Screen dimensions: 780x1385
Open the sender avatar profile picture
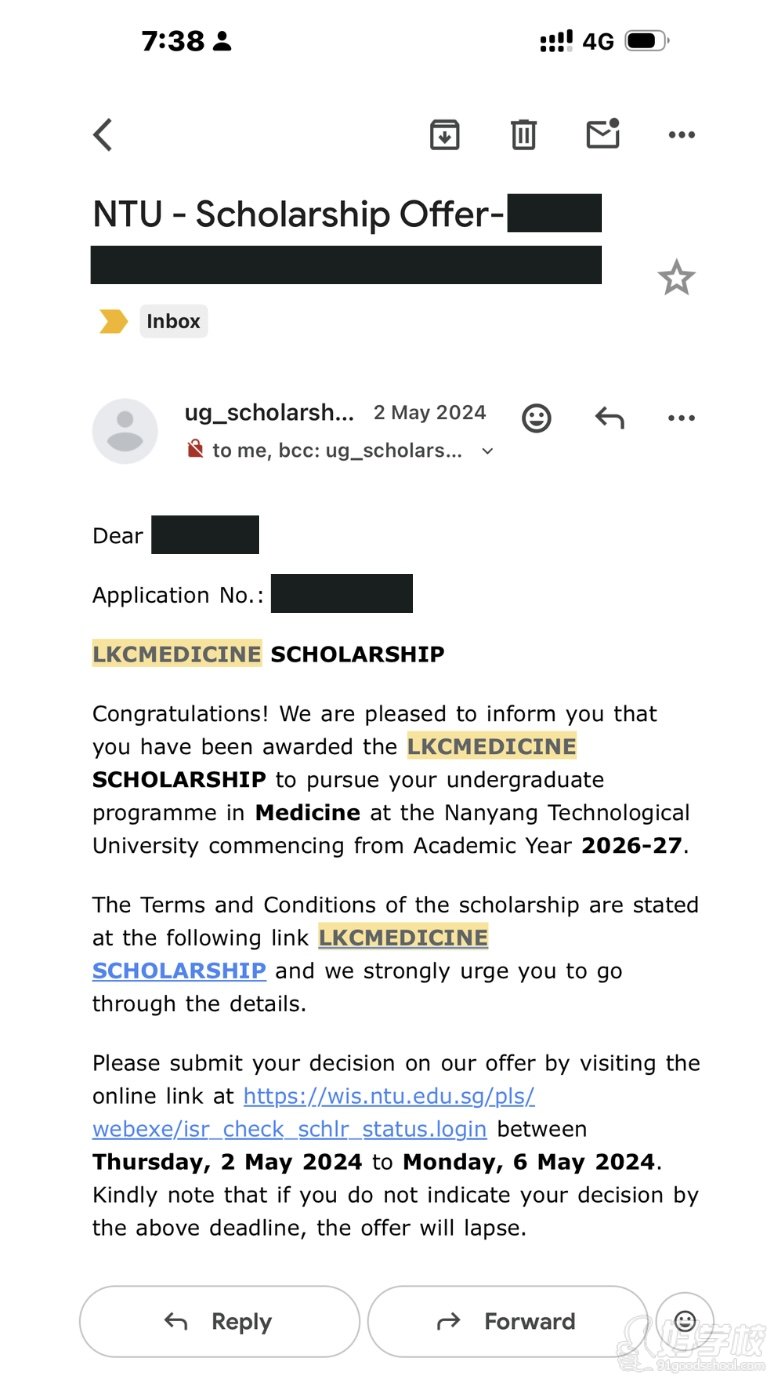[x=125, y=431]
